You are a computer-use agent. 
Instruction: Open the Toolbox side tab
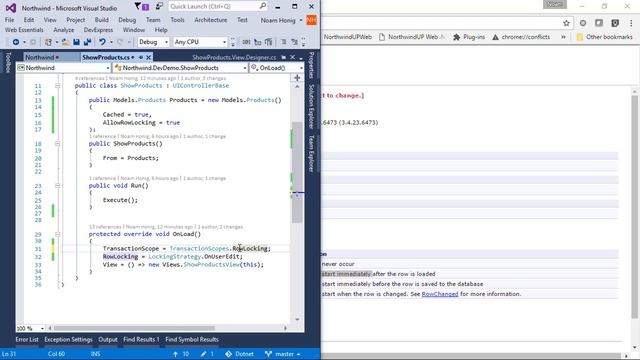[x=8, y=63]
